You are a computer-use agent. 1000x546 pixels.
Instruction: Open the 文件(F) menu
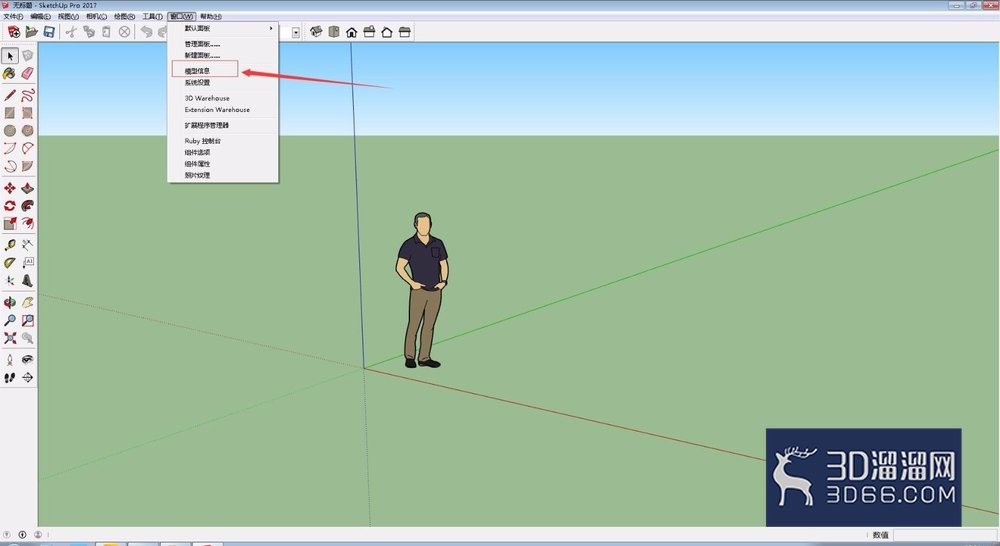(13, 17)
